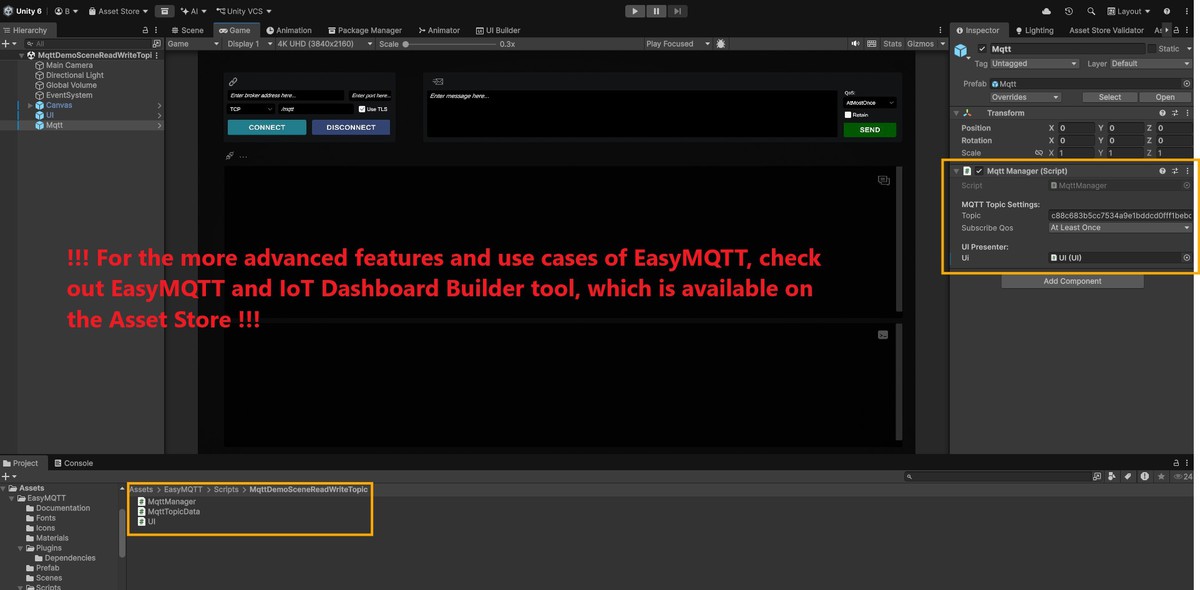The width and height of the screenshot is (1200, 590).
Task: Open the Layout dropdown
Action: point(1129,11)
